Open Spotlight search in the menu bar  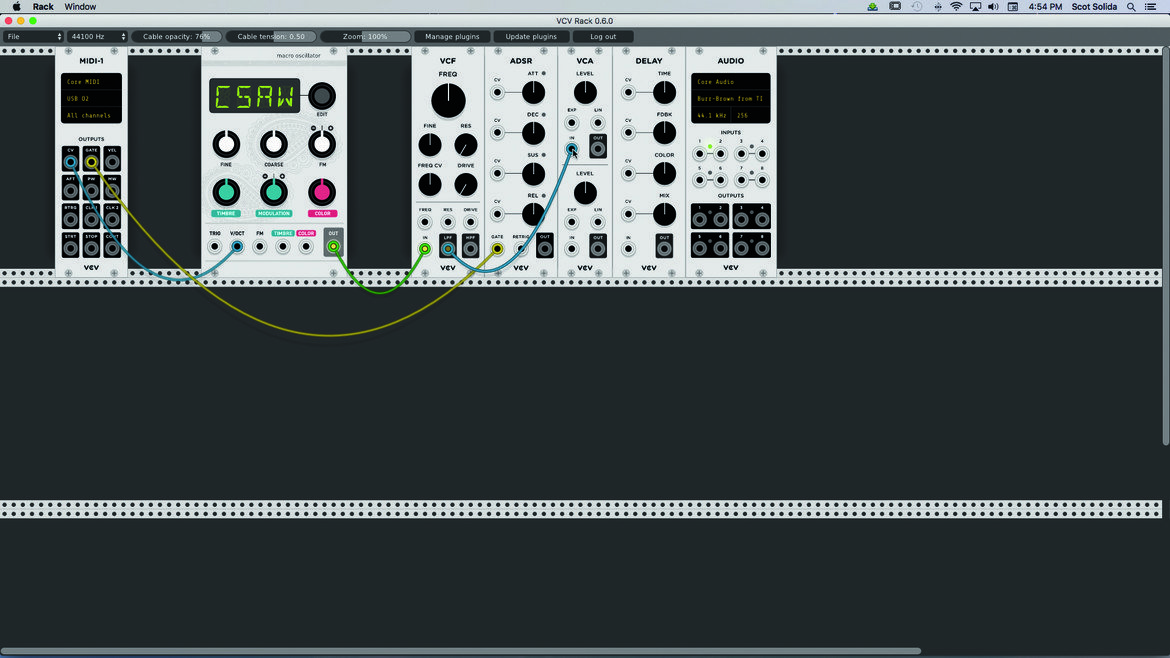pyautogui.click(x=1131, y=7)
